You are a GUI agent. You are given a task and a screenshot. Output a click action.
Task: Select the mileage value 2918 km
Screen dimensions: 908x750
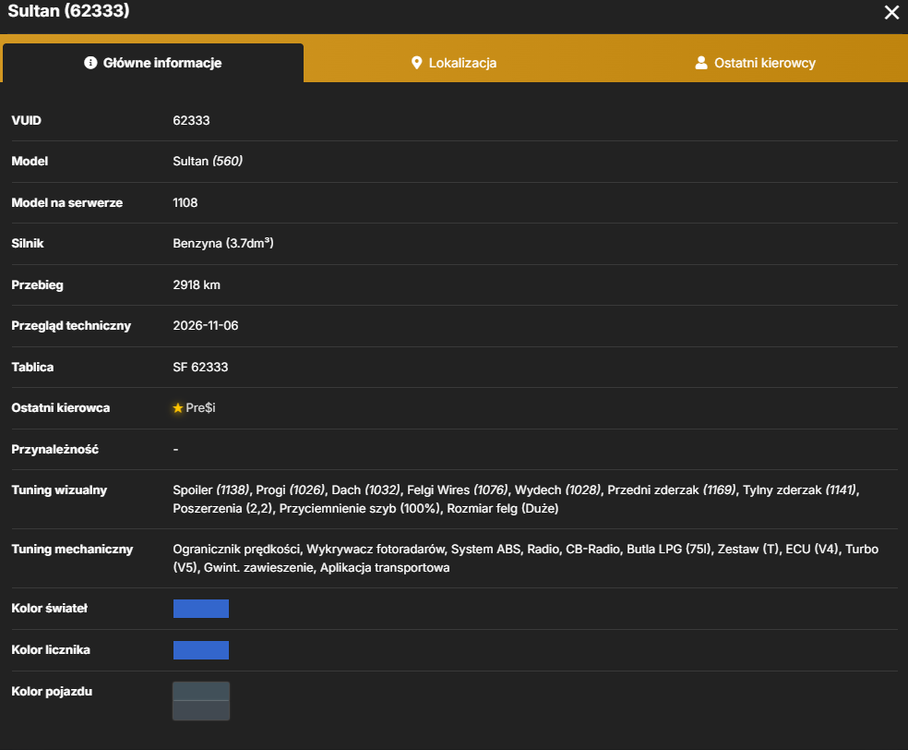click(196, 285)
